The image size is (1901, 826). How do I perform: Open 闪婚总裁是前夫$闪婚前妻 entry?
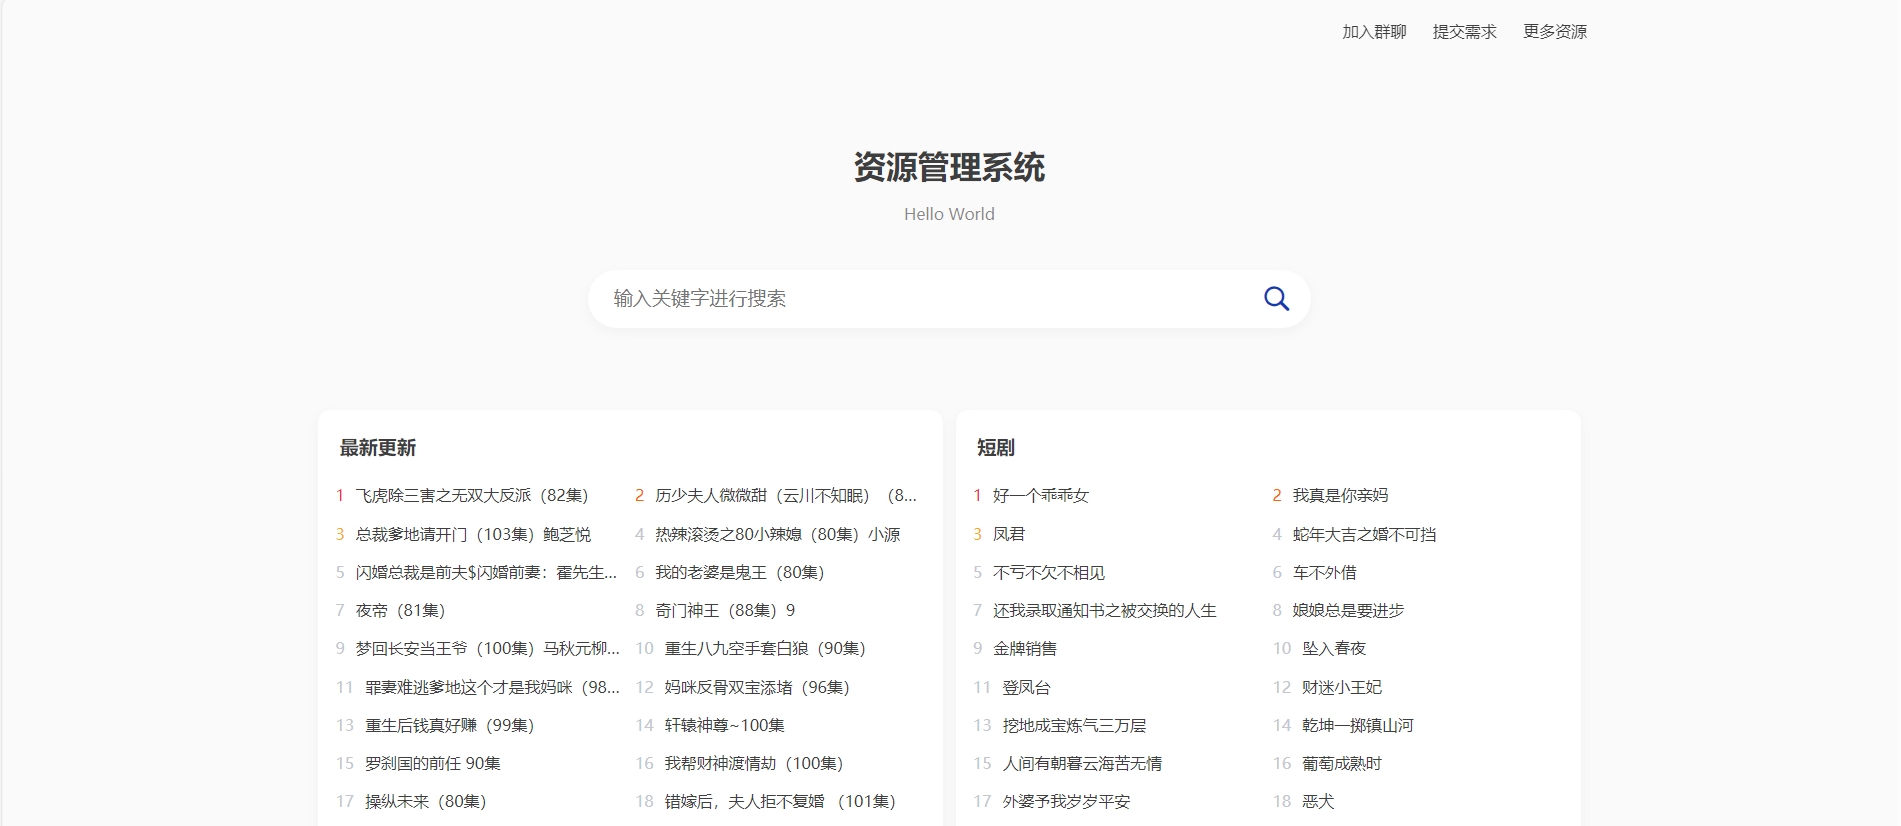click(487, 572)
